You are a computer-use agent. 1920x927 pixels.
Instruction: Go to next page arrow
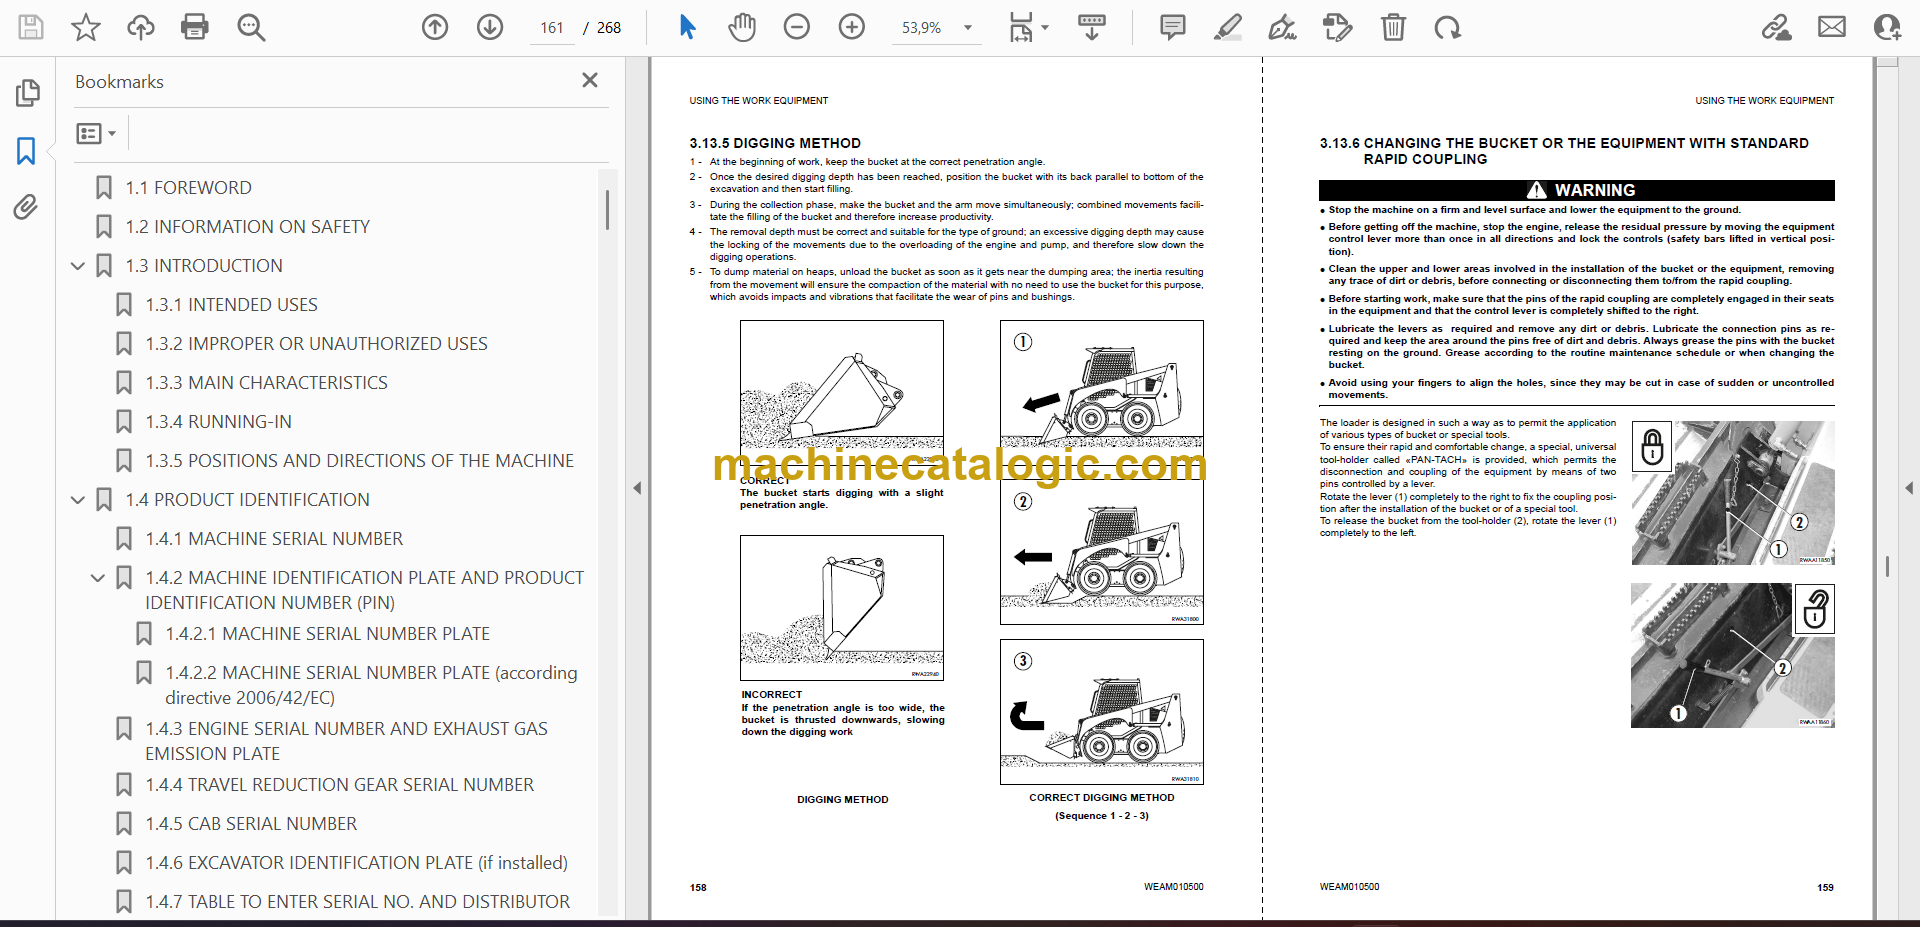pyautogui.click(x=490, y=27)
